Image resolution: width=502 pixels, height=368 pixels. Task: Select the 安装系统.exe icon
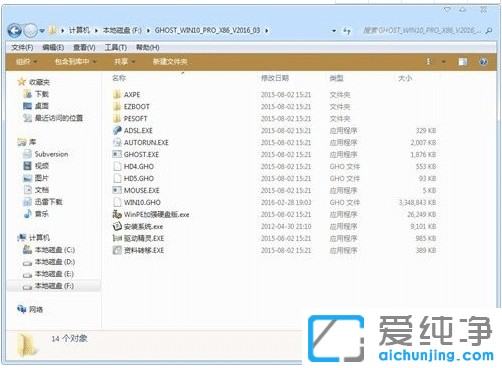(x=117, y=226)
